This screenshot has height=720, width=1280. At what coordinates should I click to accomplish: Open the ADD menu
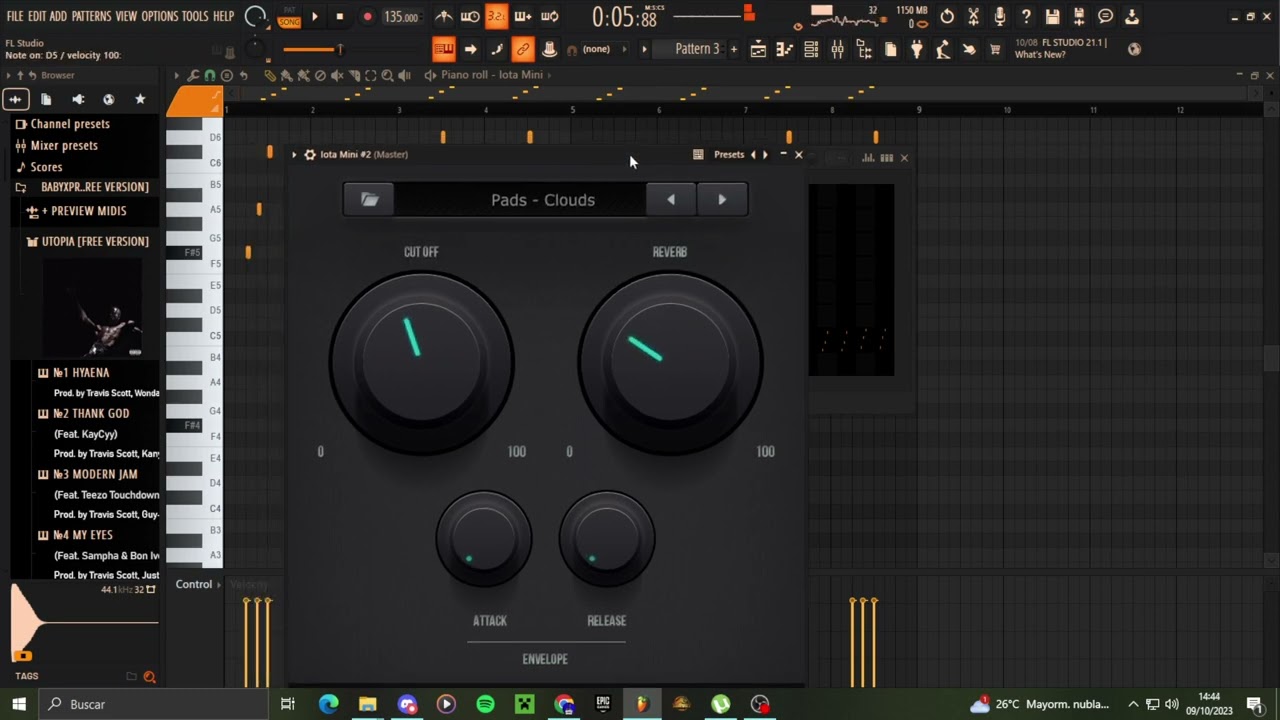58,16
